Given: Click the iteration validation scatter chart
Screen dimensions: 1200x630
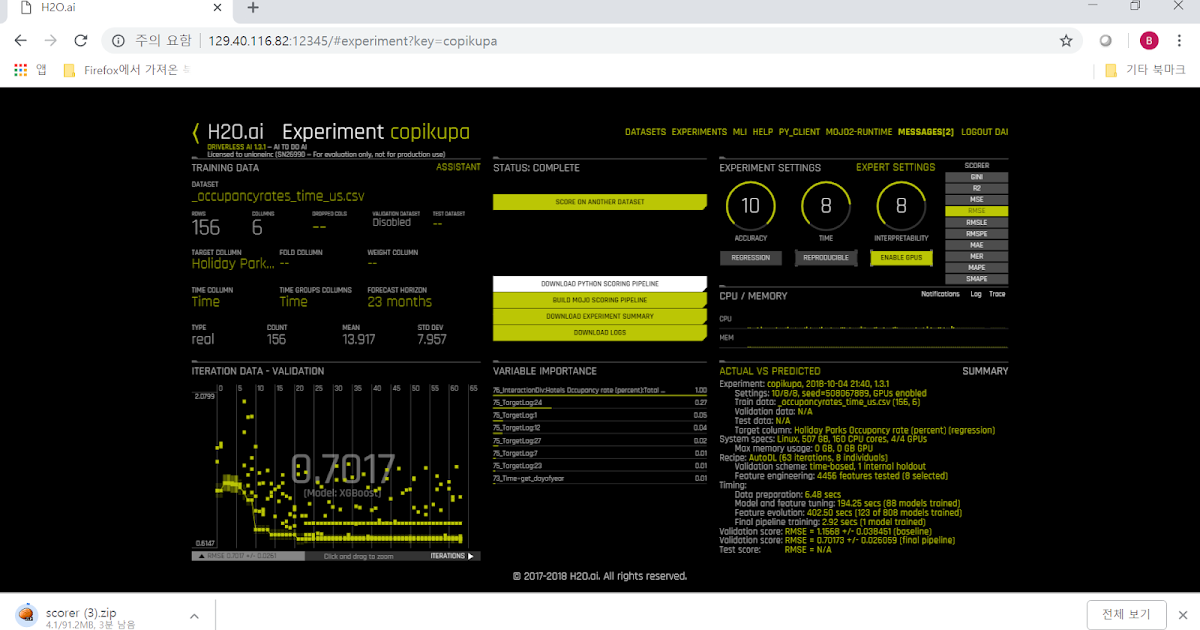Looking at the screenshot, I should pos(335,465).
